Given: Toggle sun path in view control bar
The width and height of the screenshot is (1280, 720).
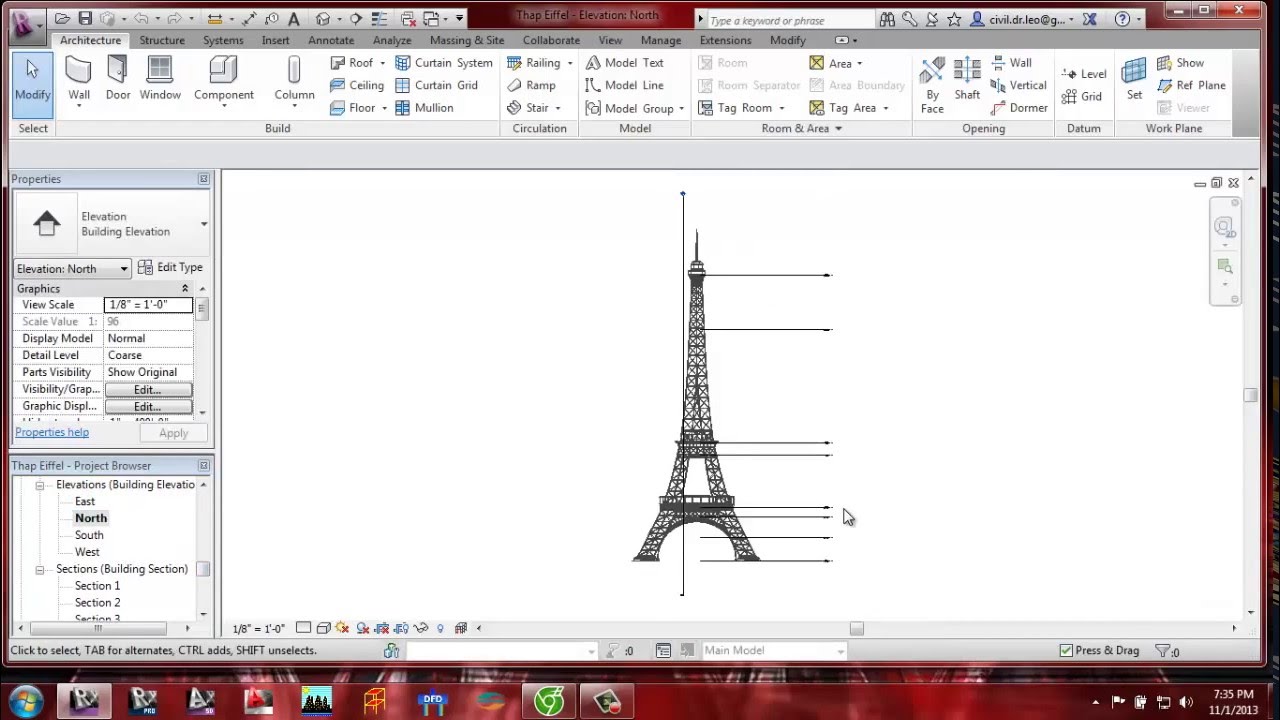Looking at the screenshot, I should coord(343,628).
